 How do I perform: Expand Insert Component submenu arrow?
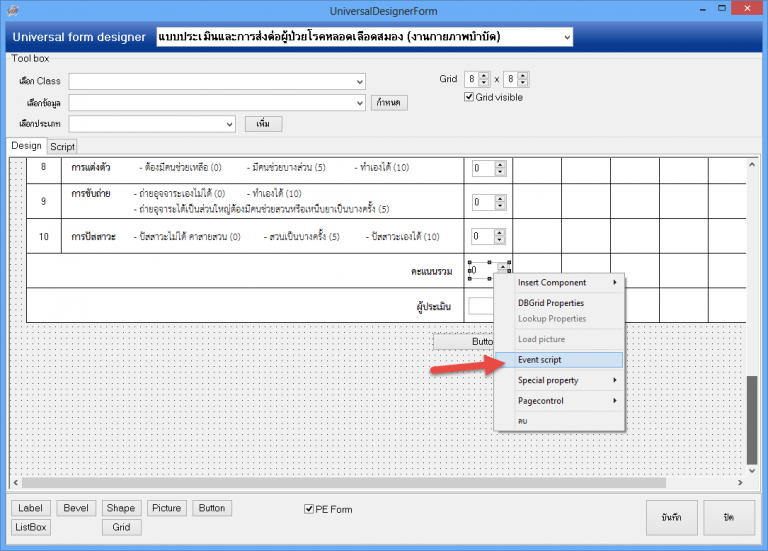click(615, 283)
